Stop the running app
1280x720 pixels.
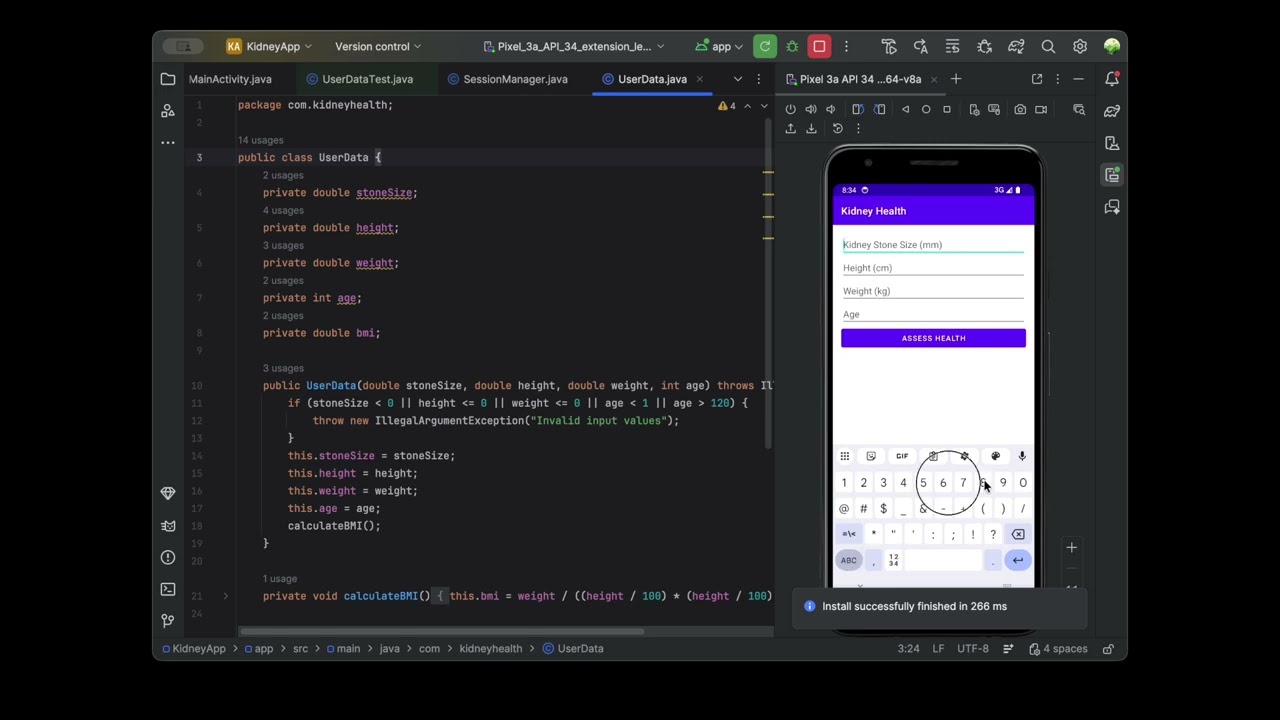click(819, 46)
